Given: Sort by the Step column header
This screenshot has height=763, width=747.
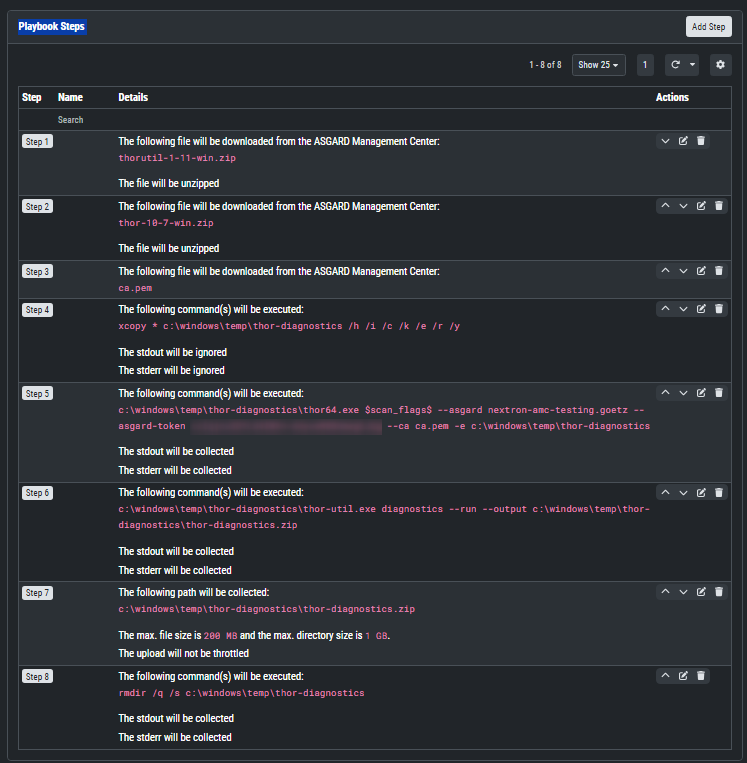Looking at the screenshot, I should click(x=32, y=98).
